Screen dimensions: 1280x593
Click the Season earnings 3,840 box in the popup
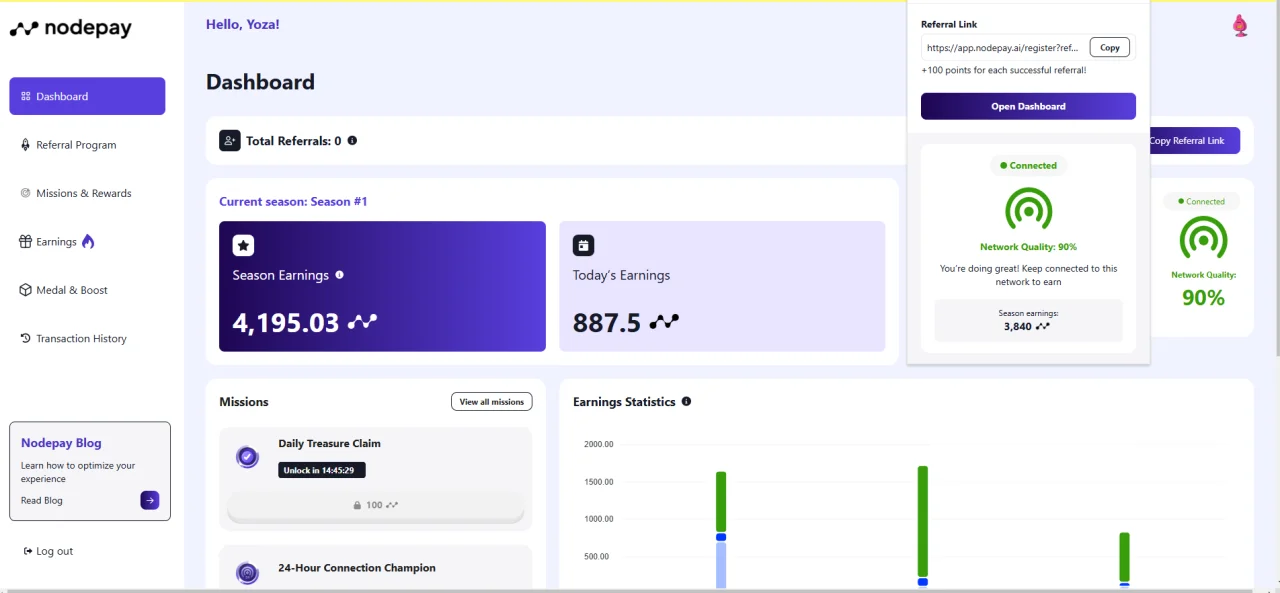(1028, 320)
